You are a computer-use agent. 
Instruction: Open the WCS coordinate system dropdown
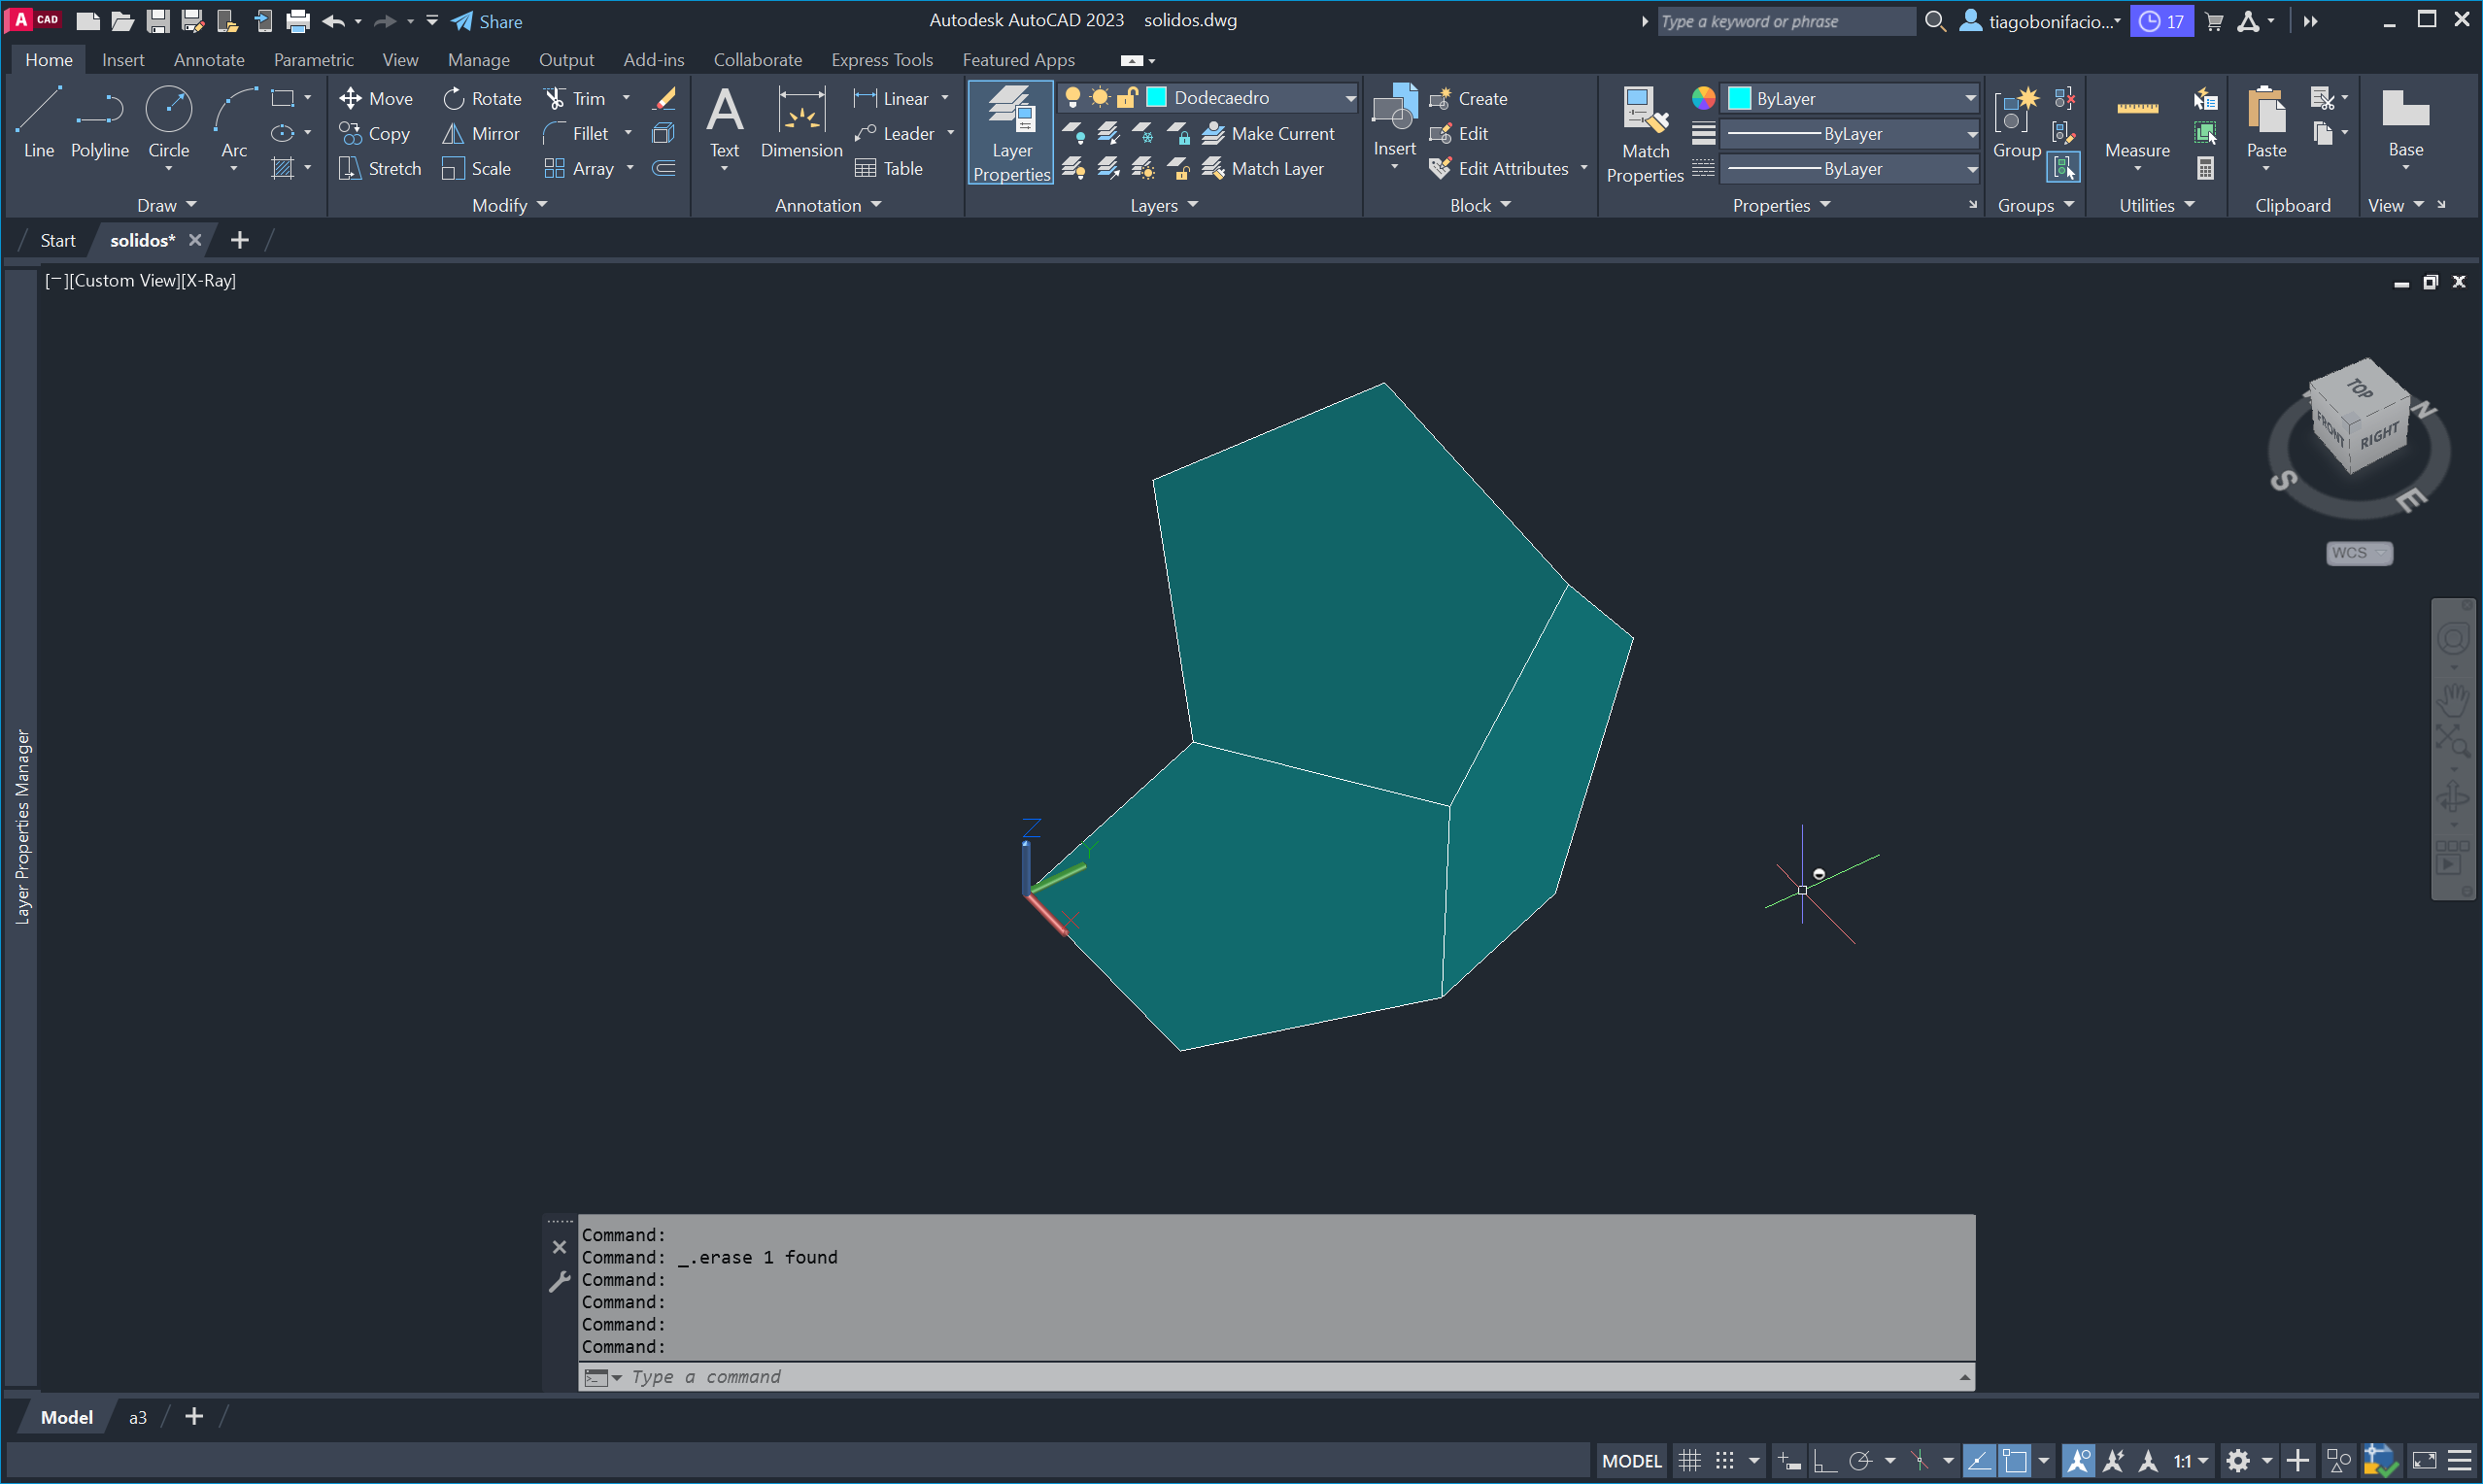pos(2358,553)
